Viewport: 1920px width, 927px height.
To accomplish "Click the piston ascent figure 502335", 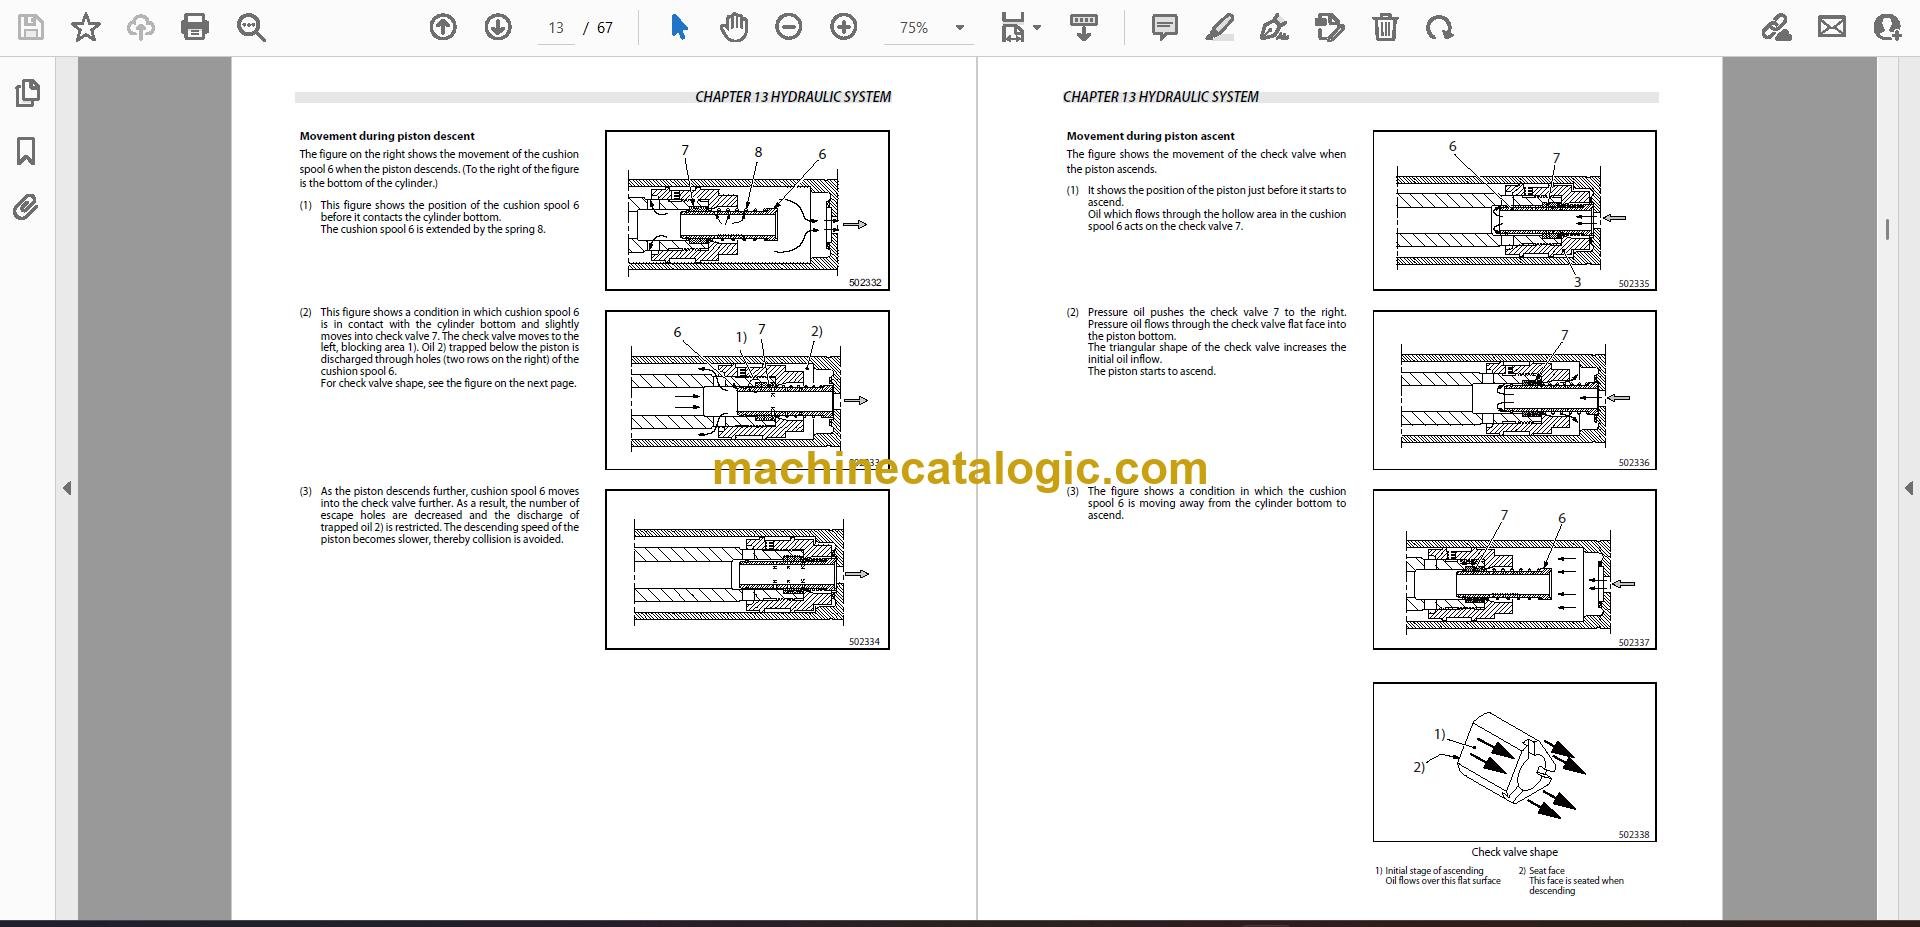I will [1514, 210].
